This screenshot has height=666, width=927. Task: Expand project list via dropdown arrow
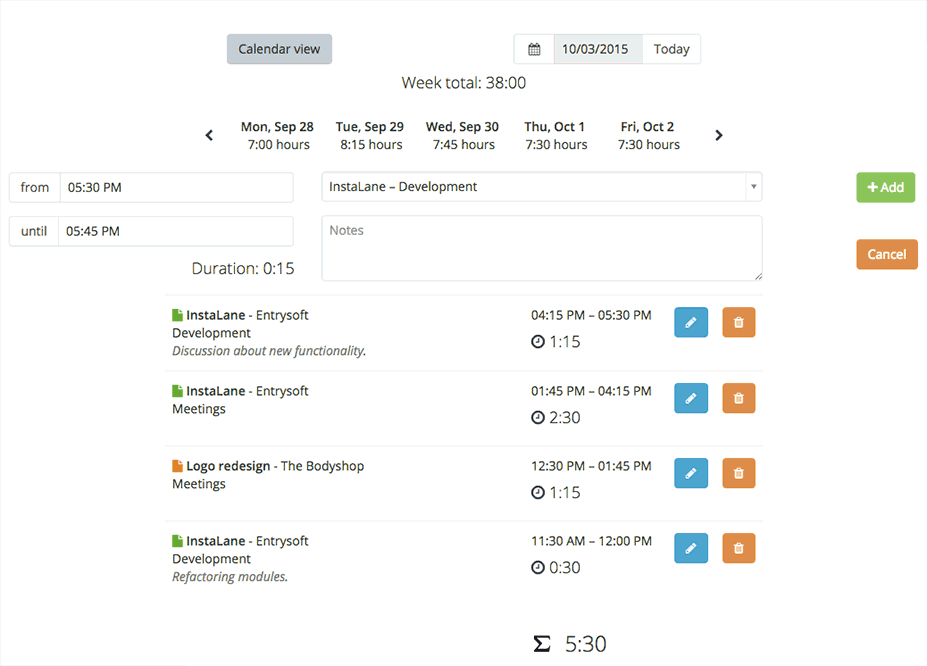[x=754, y=187]
